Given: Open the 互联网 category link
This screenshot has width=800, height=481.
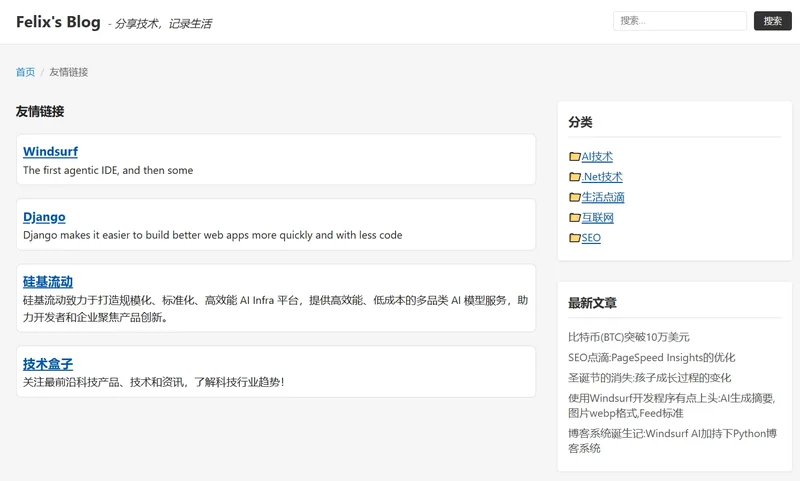Looking at the screenshot, I should [597, 217].
